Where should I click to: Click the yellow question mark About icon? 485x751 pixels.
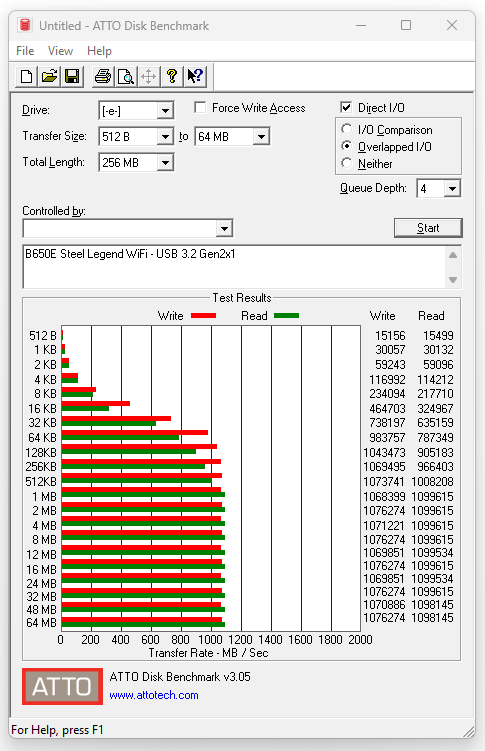coord(172,77)
